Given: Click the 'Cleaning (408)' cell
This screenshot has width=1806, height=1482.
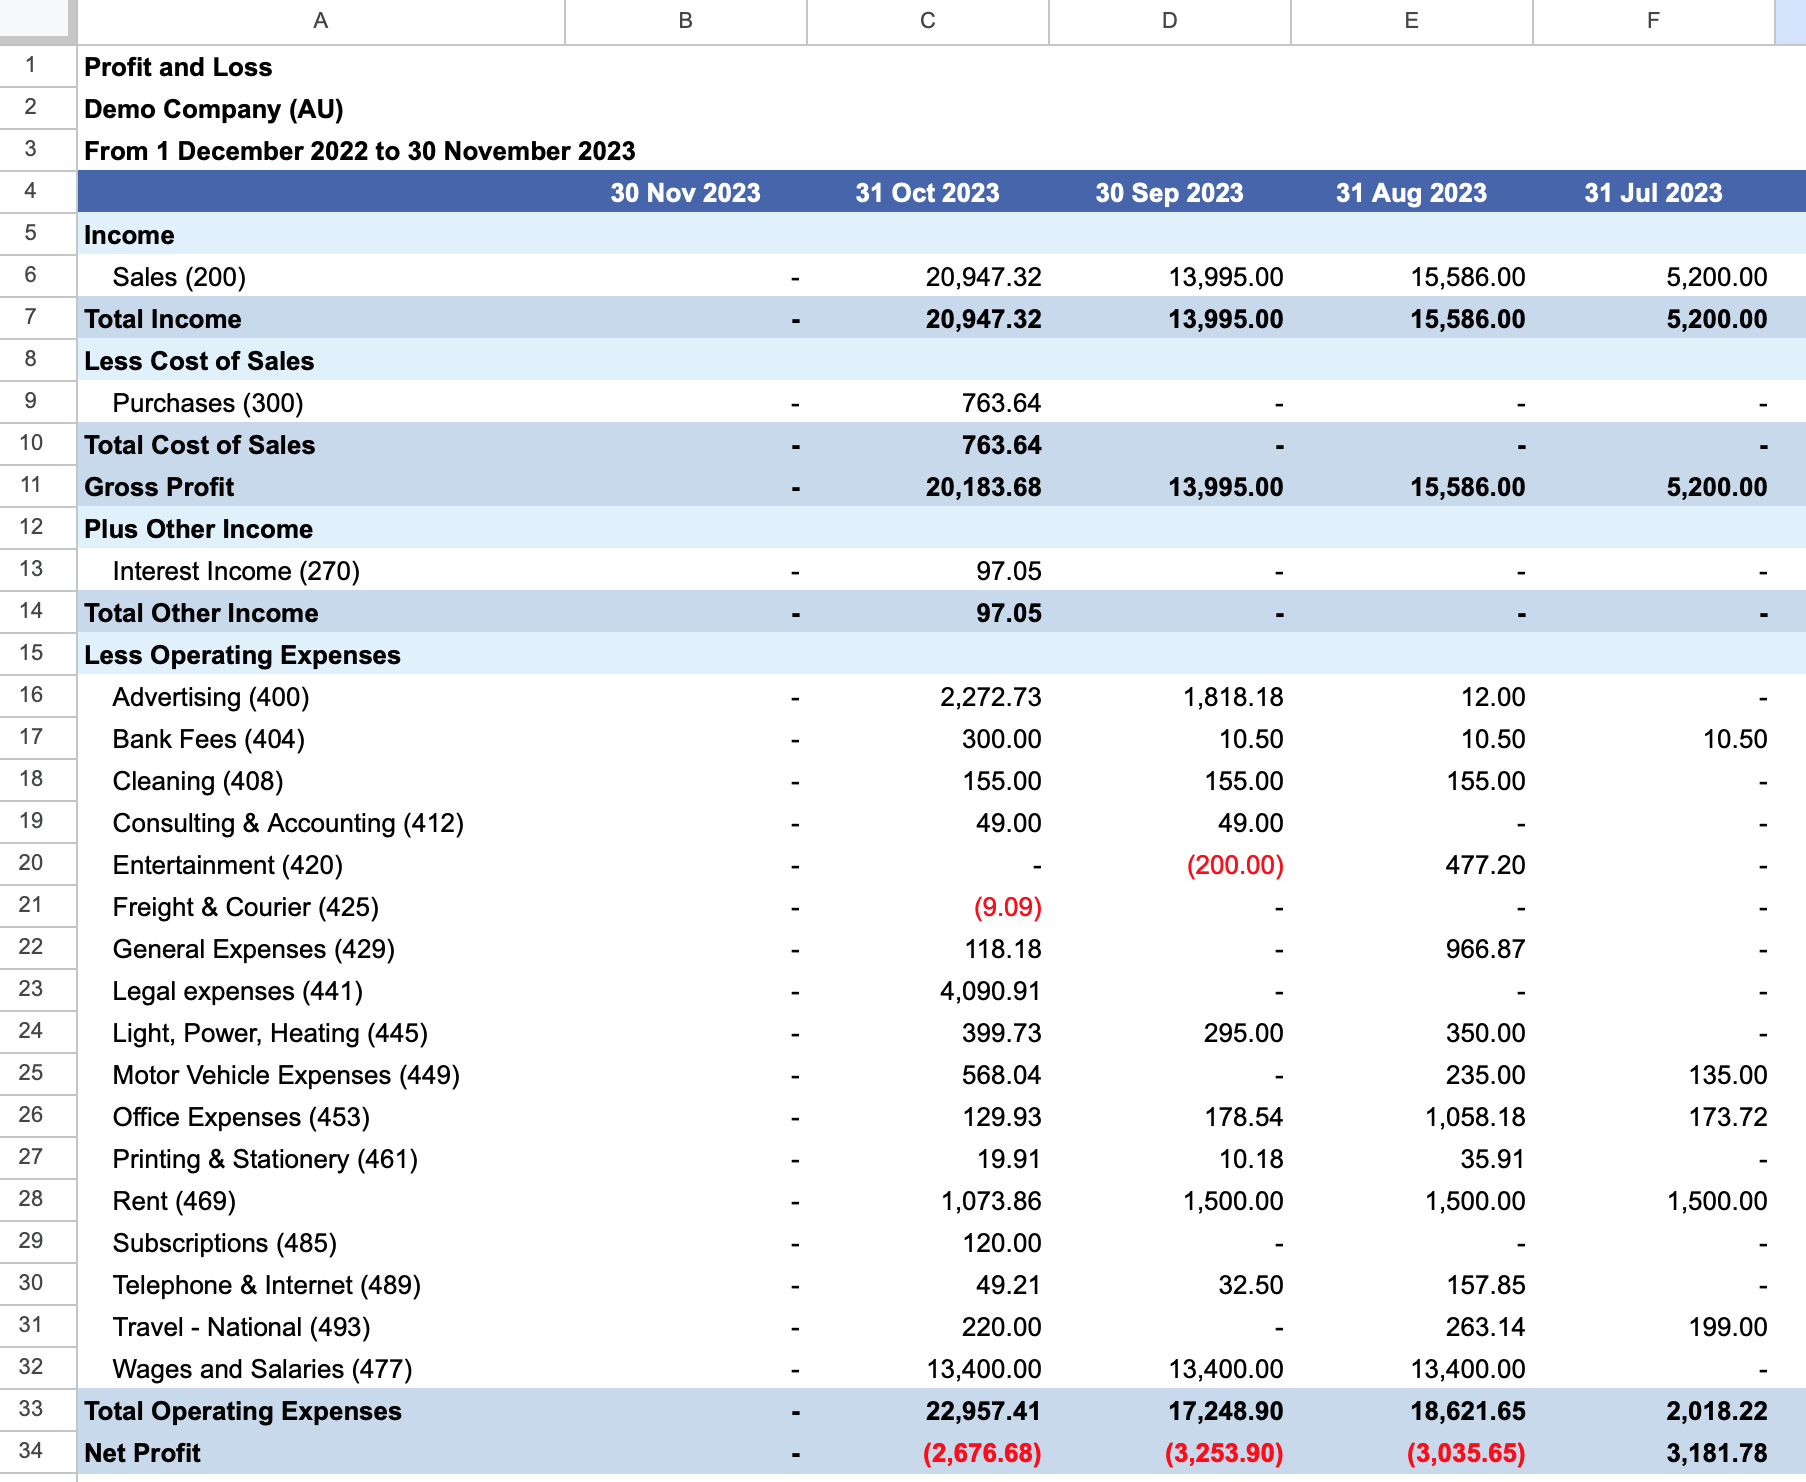Looking at the screenshot, I should click(321, 781).
